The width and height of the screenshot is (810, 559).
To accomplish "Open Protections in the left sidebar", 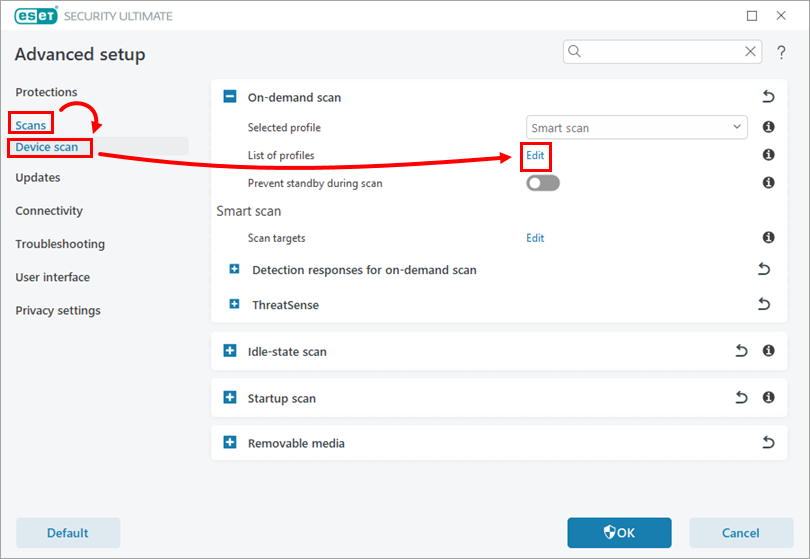I will pos(46,92).
